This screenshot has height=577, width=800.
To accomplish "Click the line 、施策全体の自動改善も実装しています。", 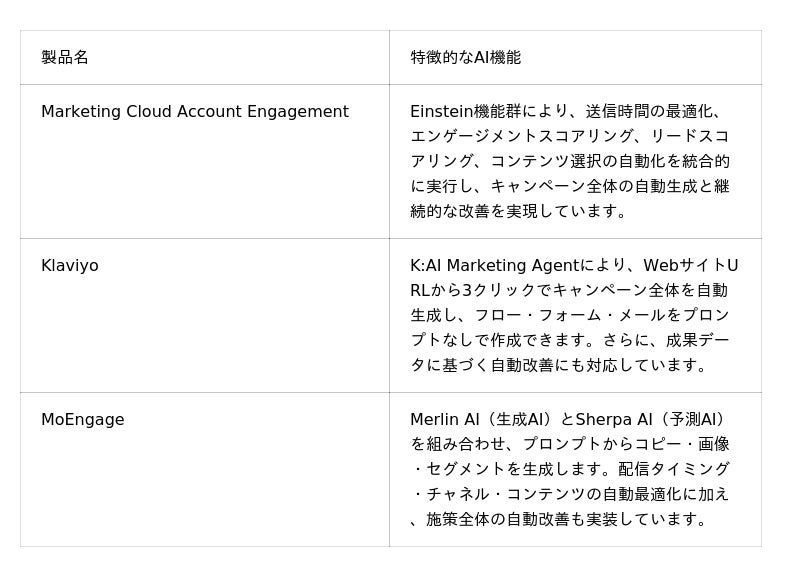I will 559,519.
